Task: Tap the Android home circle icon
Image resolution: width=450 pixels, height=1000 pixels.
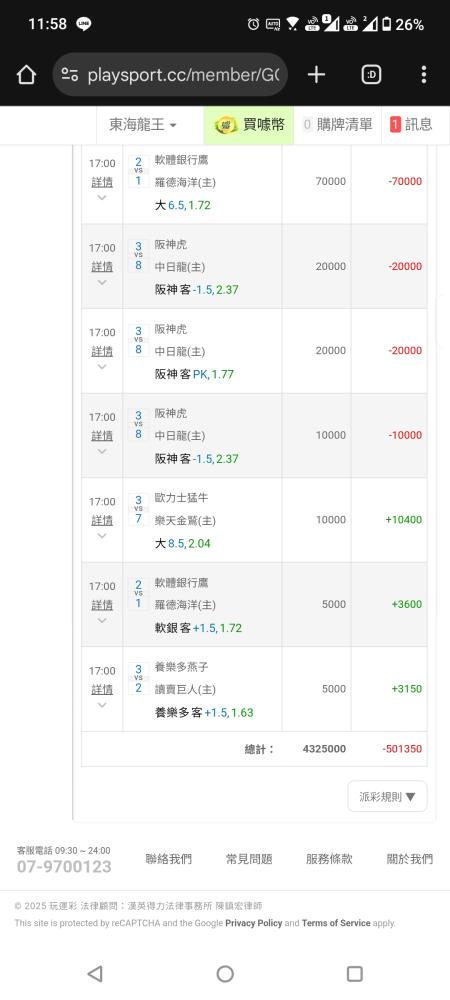Action: pyautogui.click(x=225, y=973)
